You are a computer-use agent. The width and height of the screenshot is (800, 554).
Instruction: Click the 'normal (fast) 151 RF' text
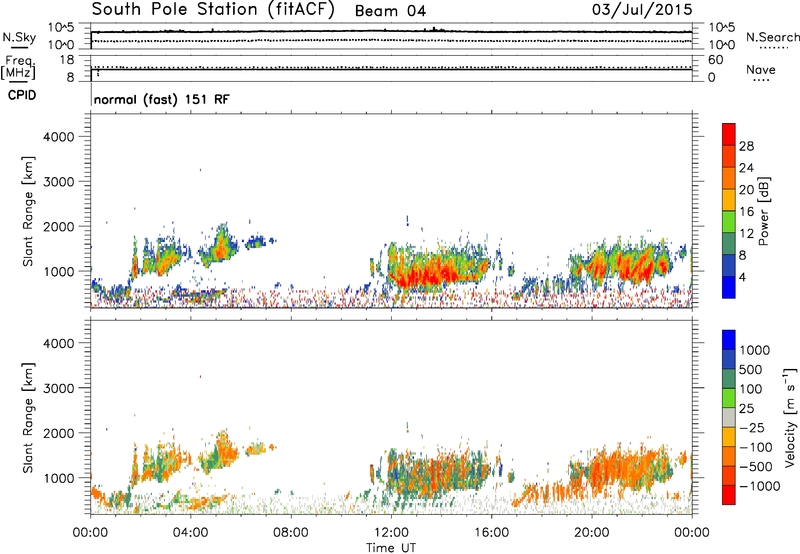point(162,99)
